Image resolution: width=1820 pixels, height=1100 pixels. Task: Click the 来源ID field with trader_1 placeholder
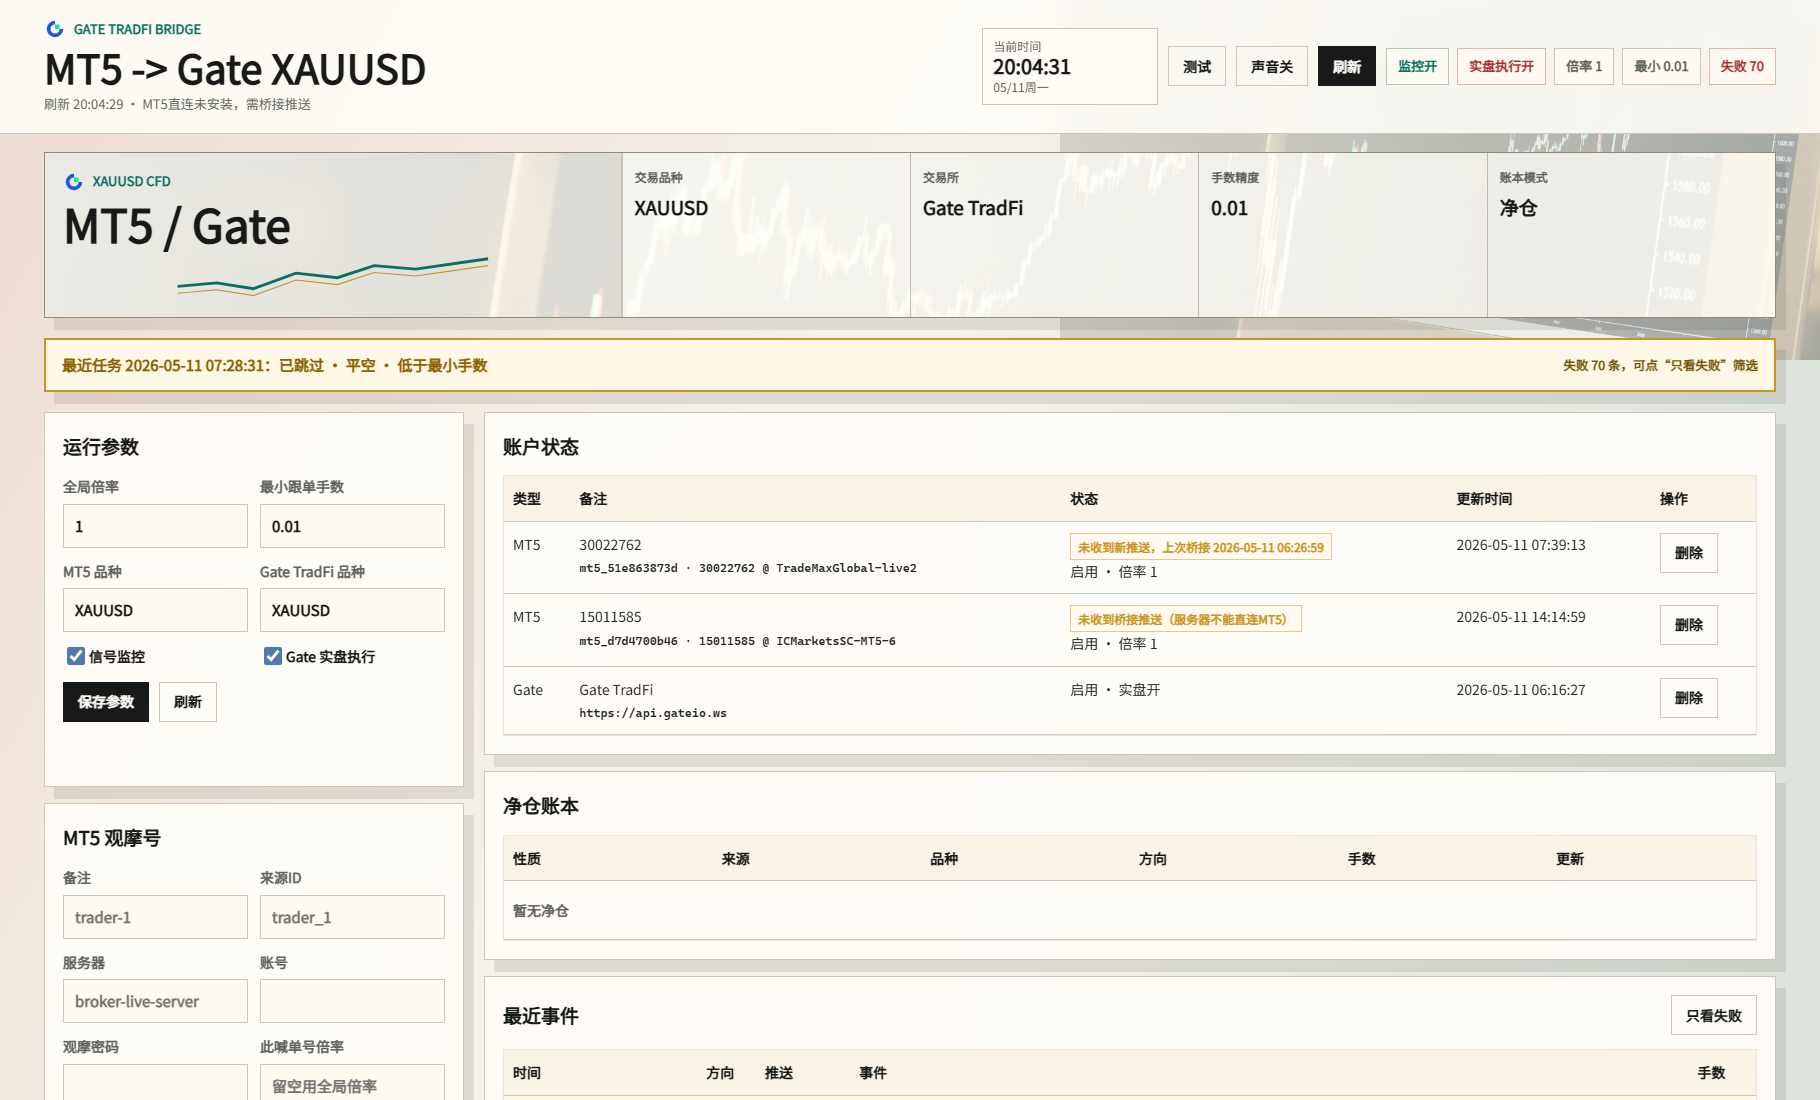[x=352, y=917]
